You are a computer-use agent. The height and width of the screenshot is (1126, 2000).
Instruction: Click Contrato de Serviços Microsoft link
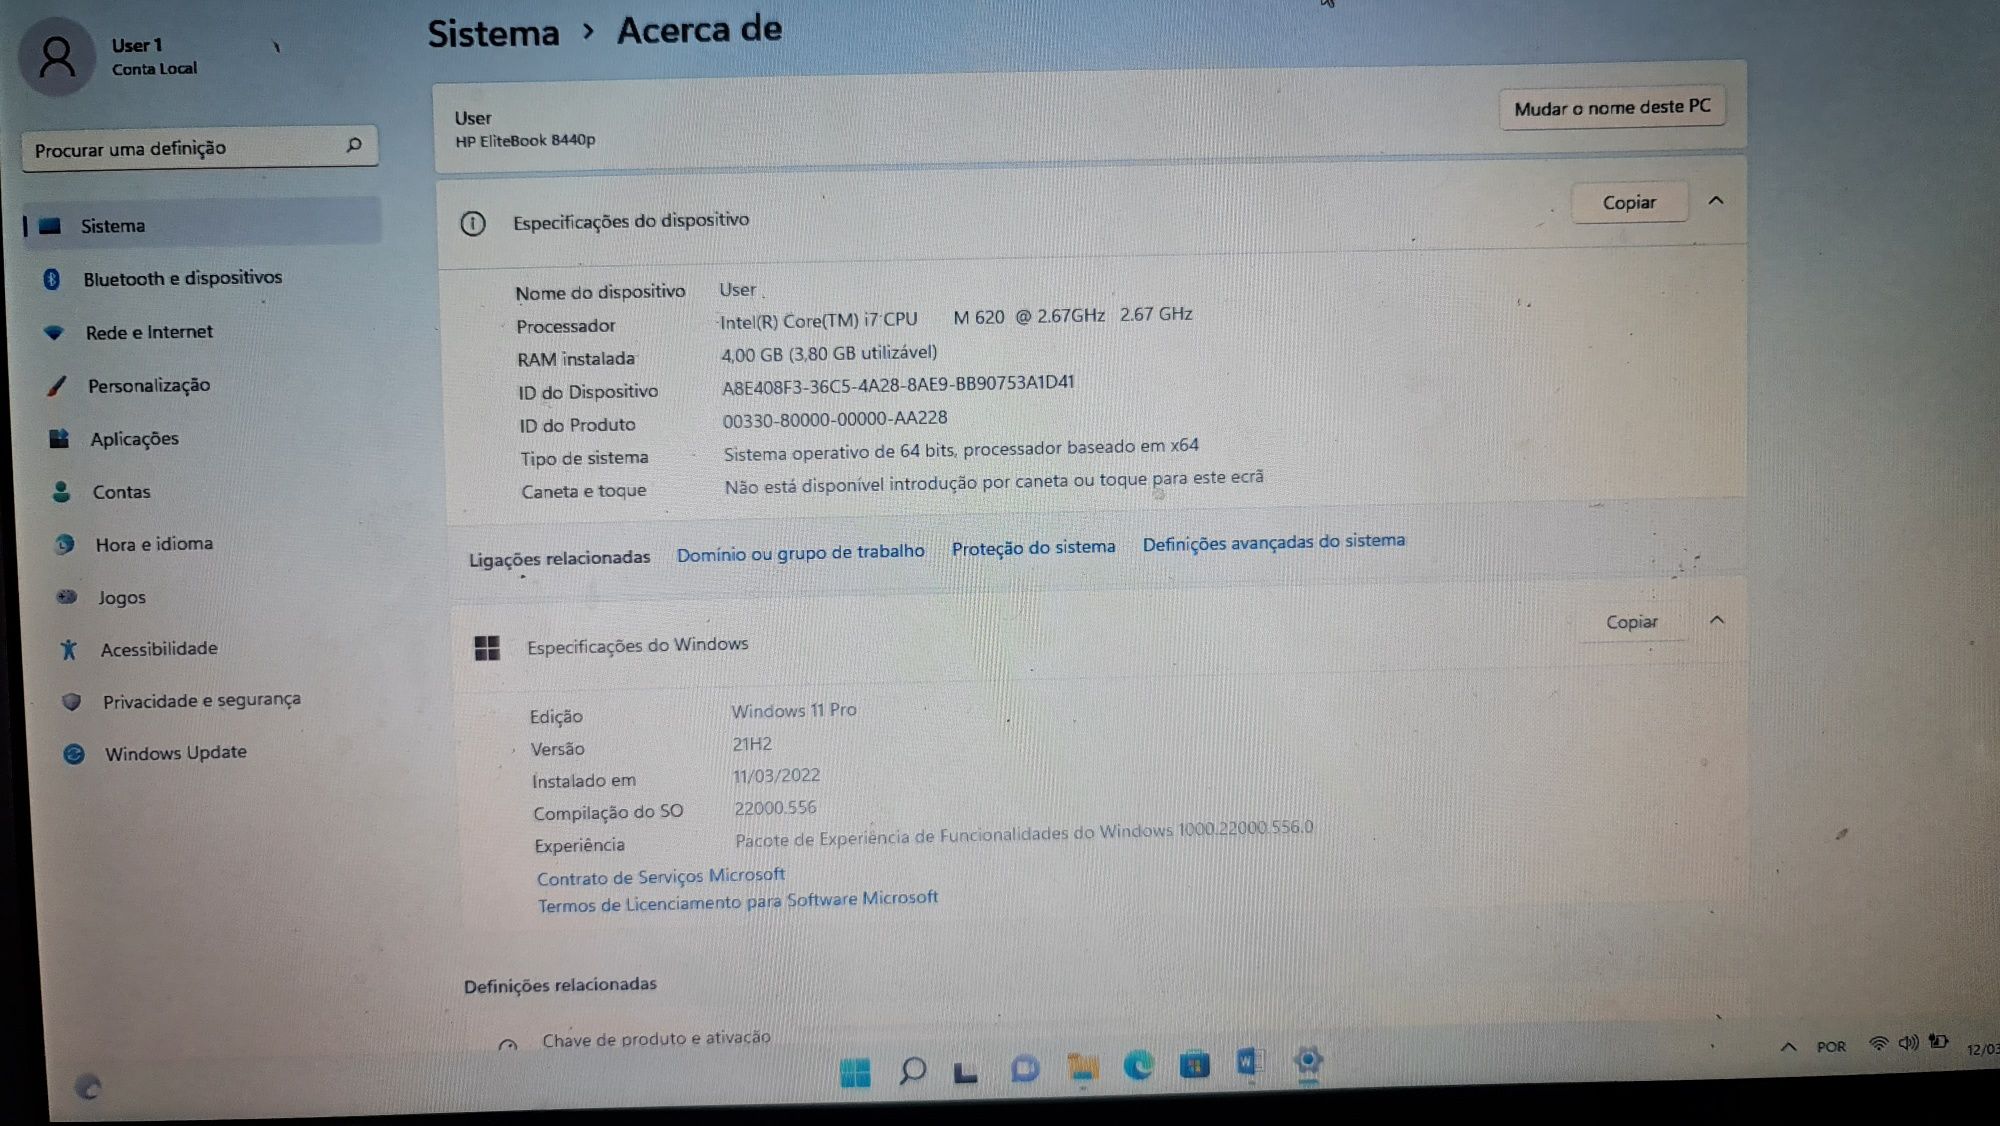659,873
